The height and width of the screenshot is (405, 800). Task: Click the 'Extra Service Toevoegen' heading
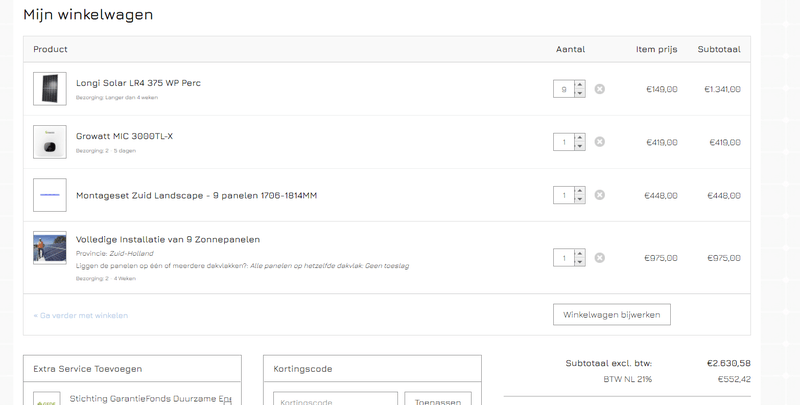click(88, 369)
